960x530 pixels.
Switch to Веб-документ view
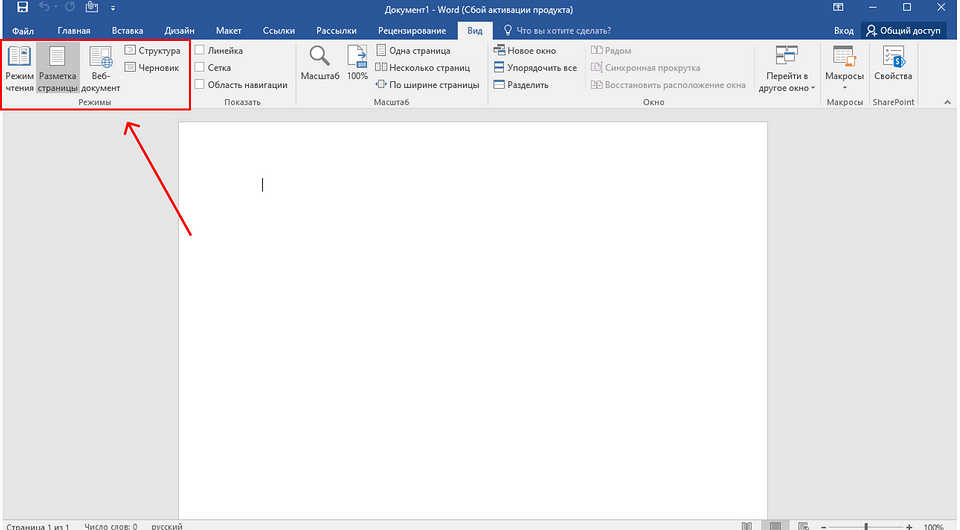(100, 68)
